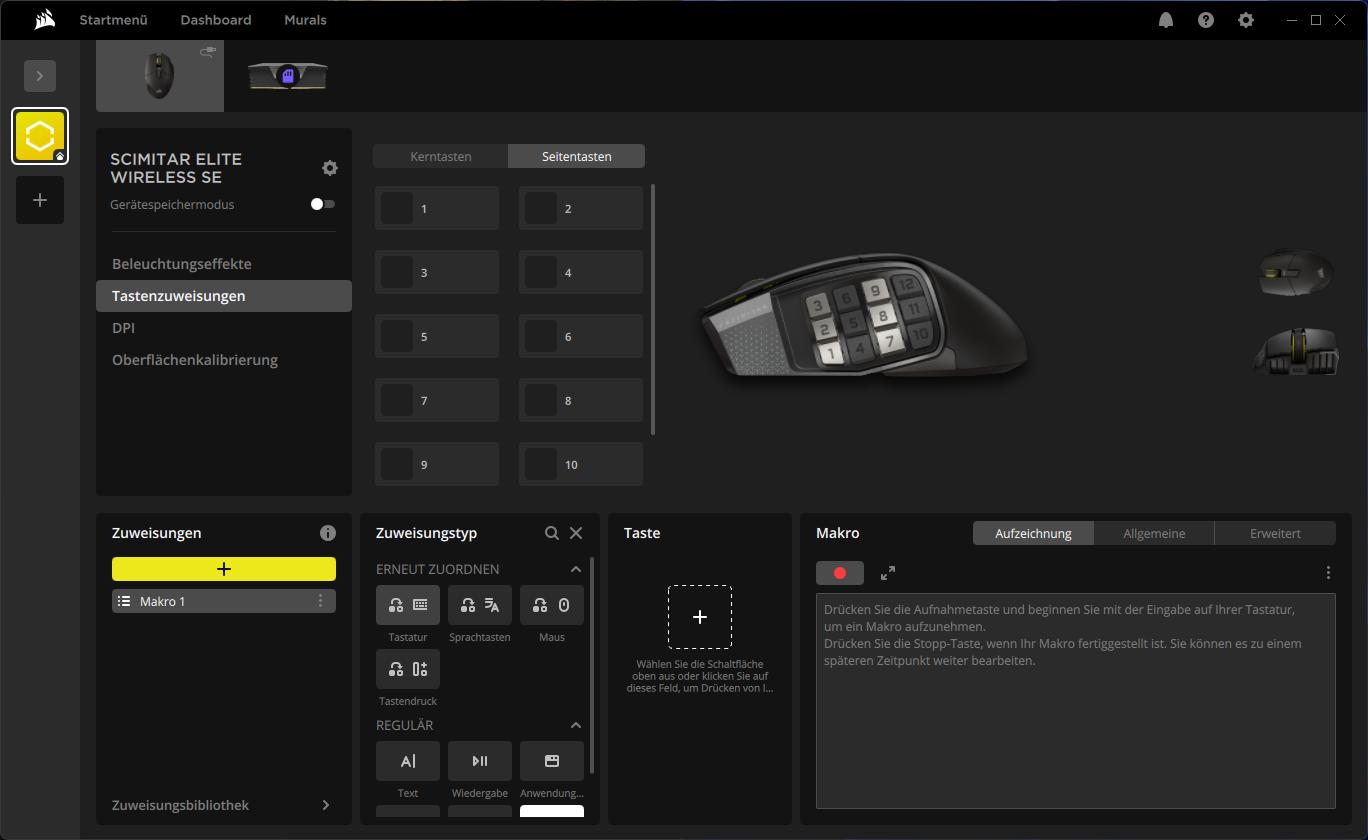
Task: Start macro recording with red record button
Action: pyautogui.click(x=840, y=573)
